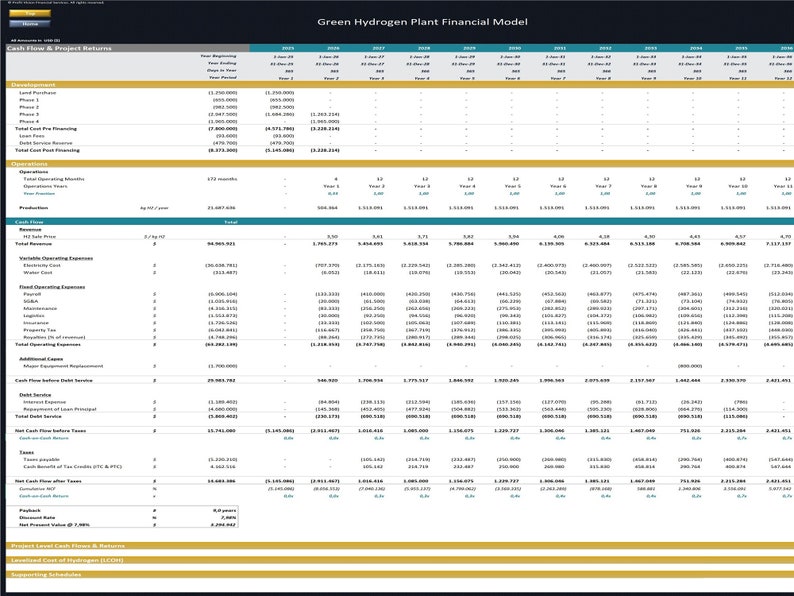Image resolution: width=794 pixels, height=596 pixels.
Task: Click the Loan Fees row label
Action: [31, 136]
